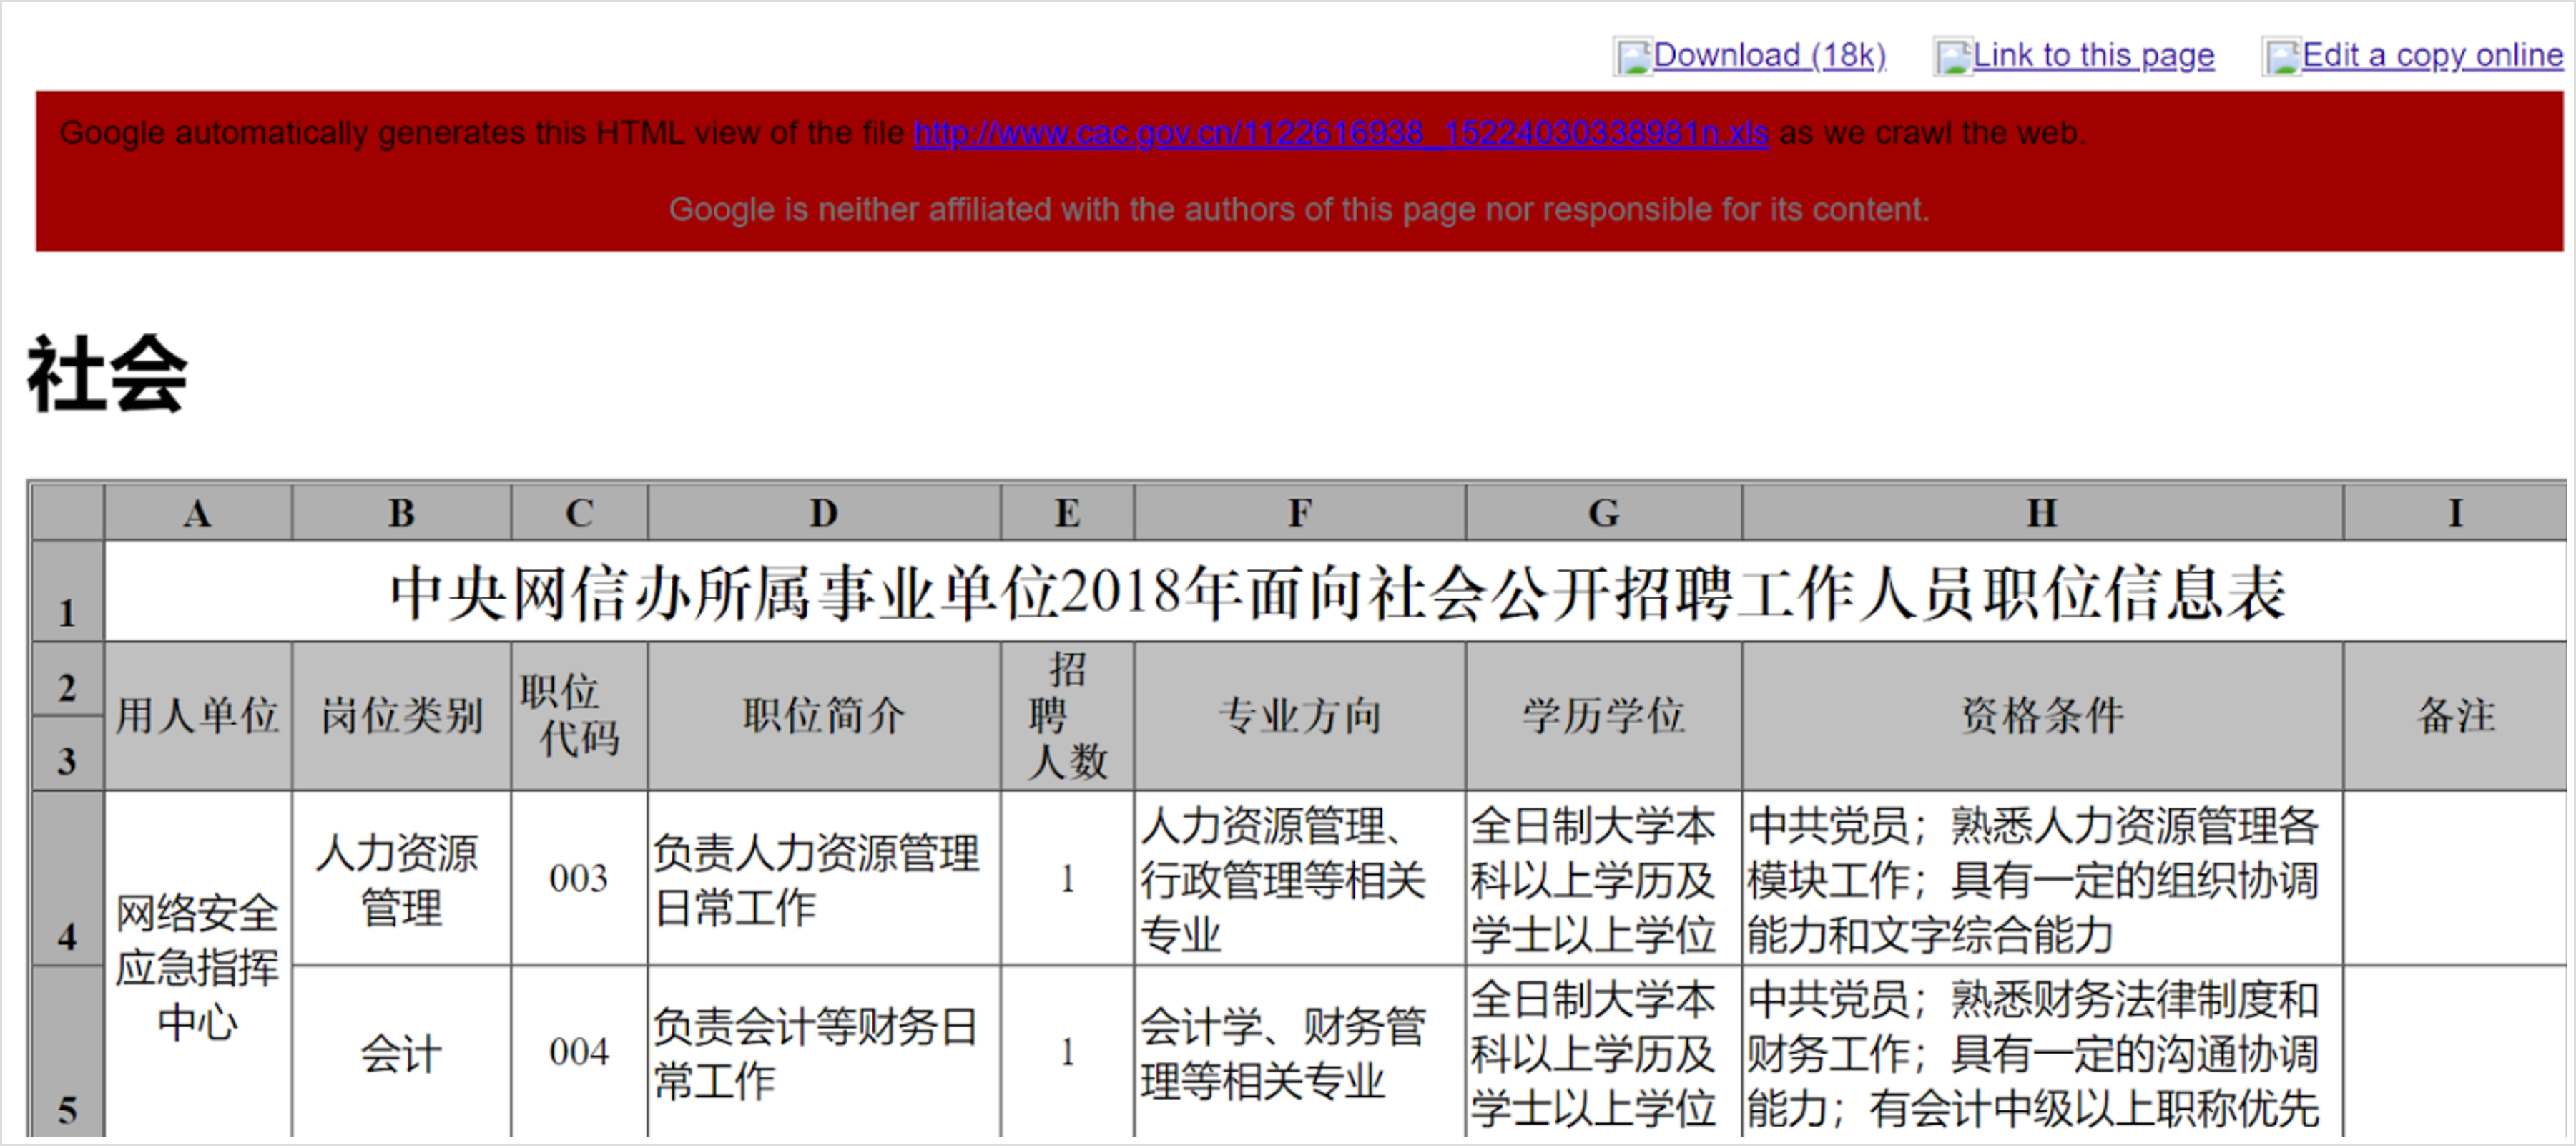The height and width of the screenshot is (1146, 2576).
Task: Select row 1 header
Action: point(67,592)
